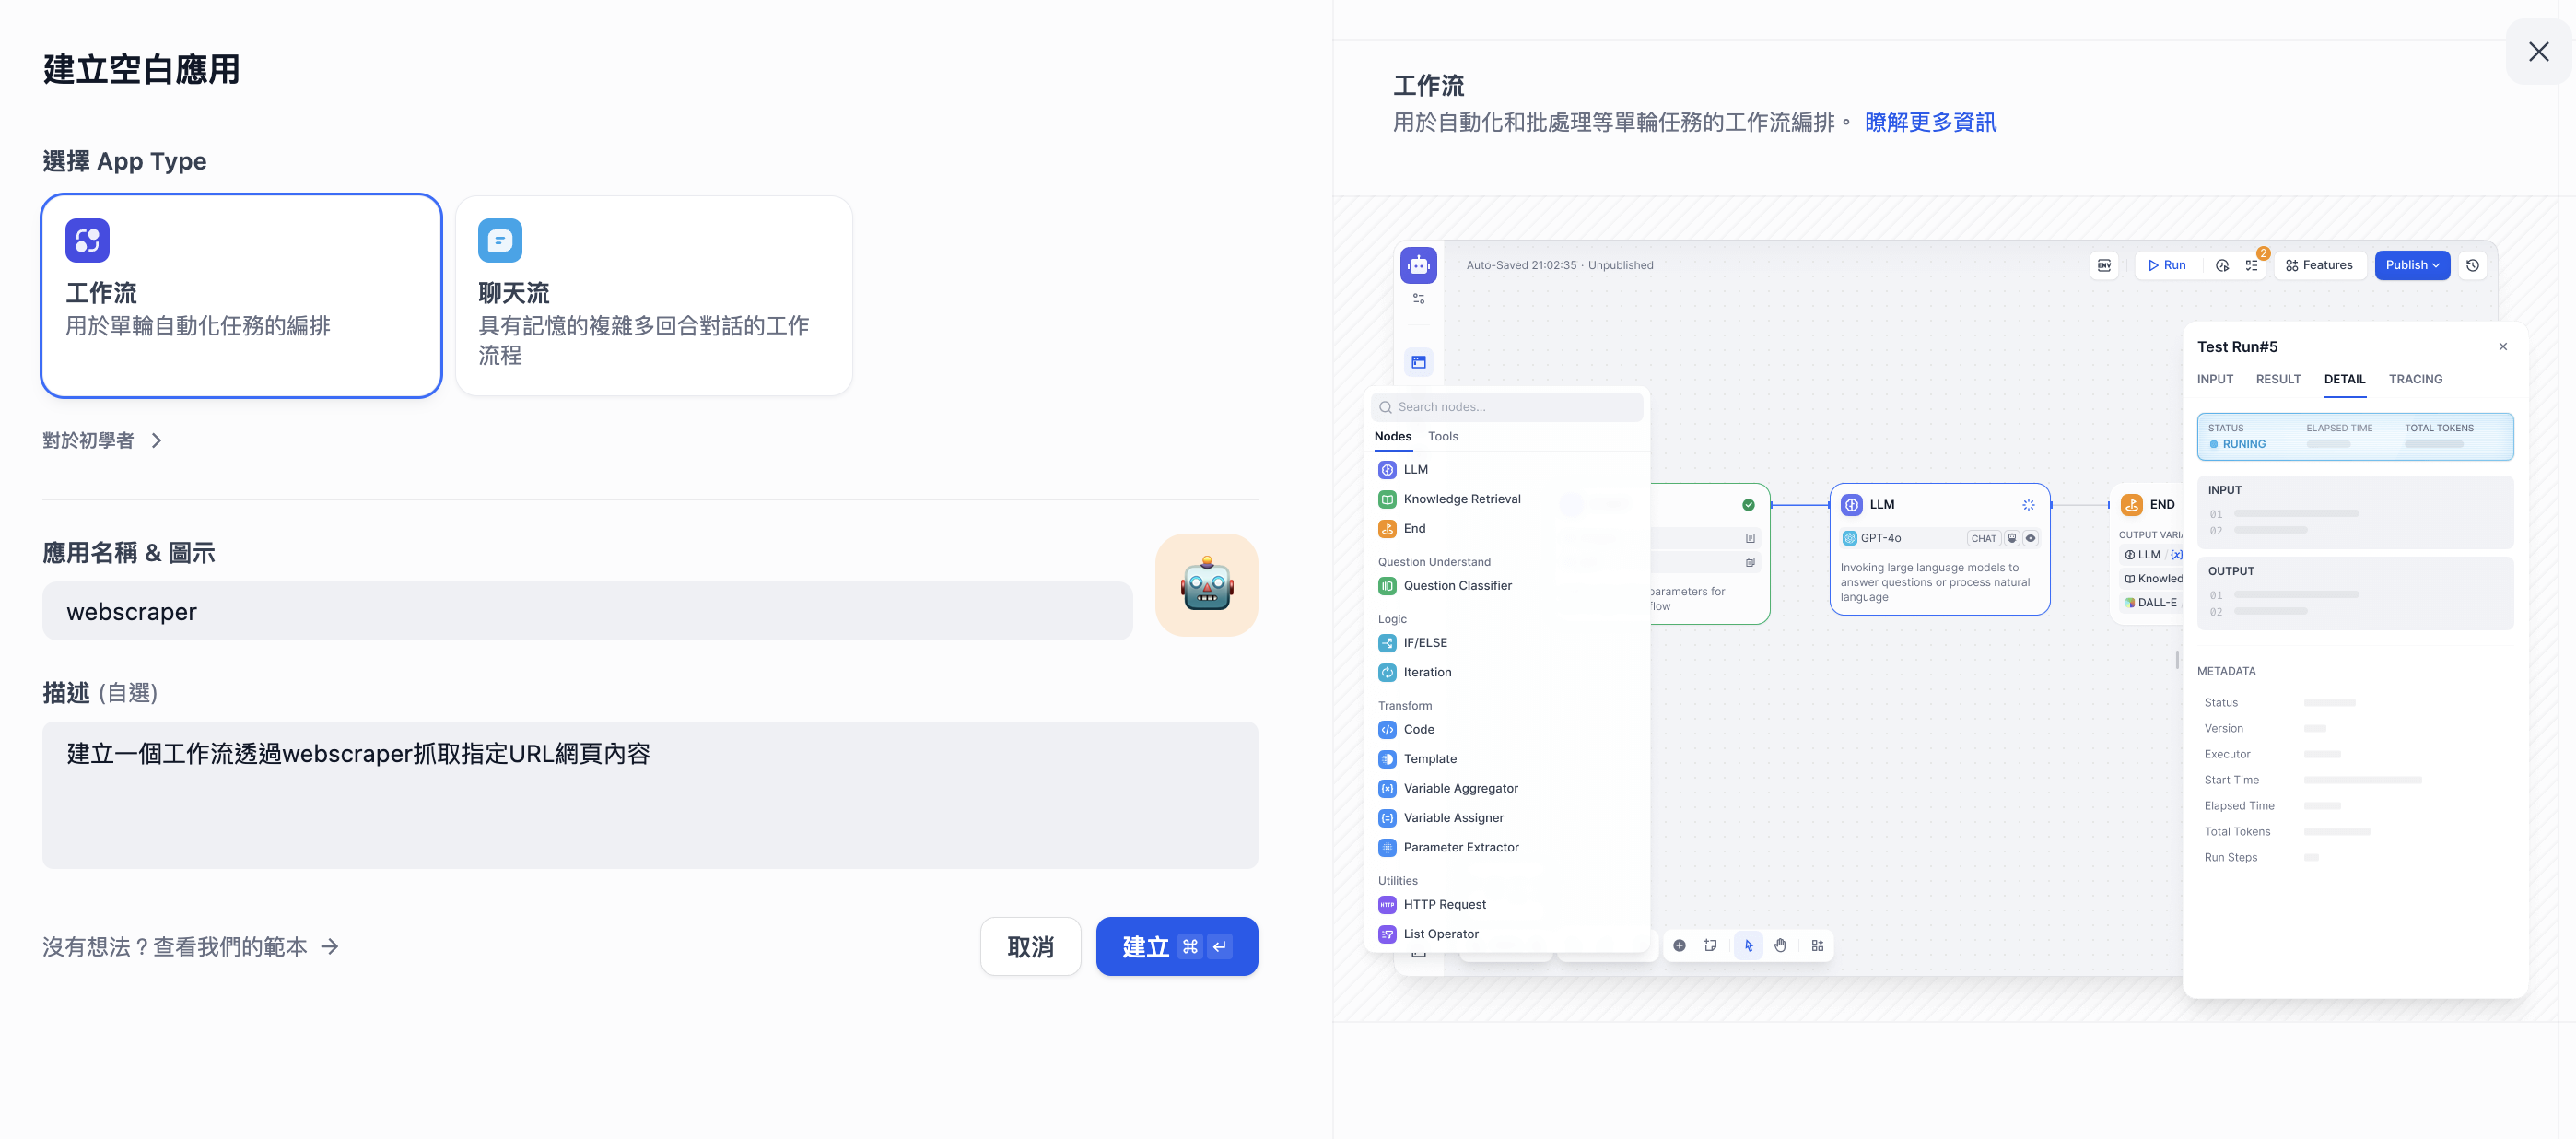
Task: Click the version history clock icon
Action: [x=2472, y=265]
